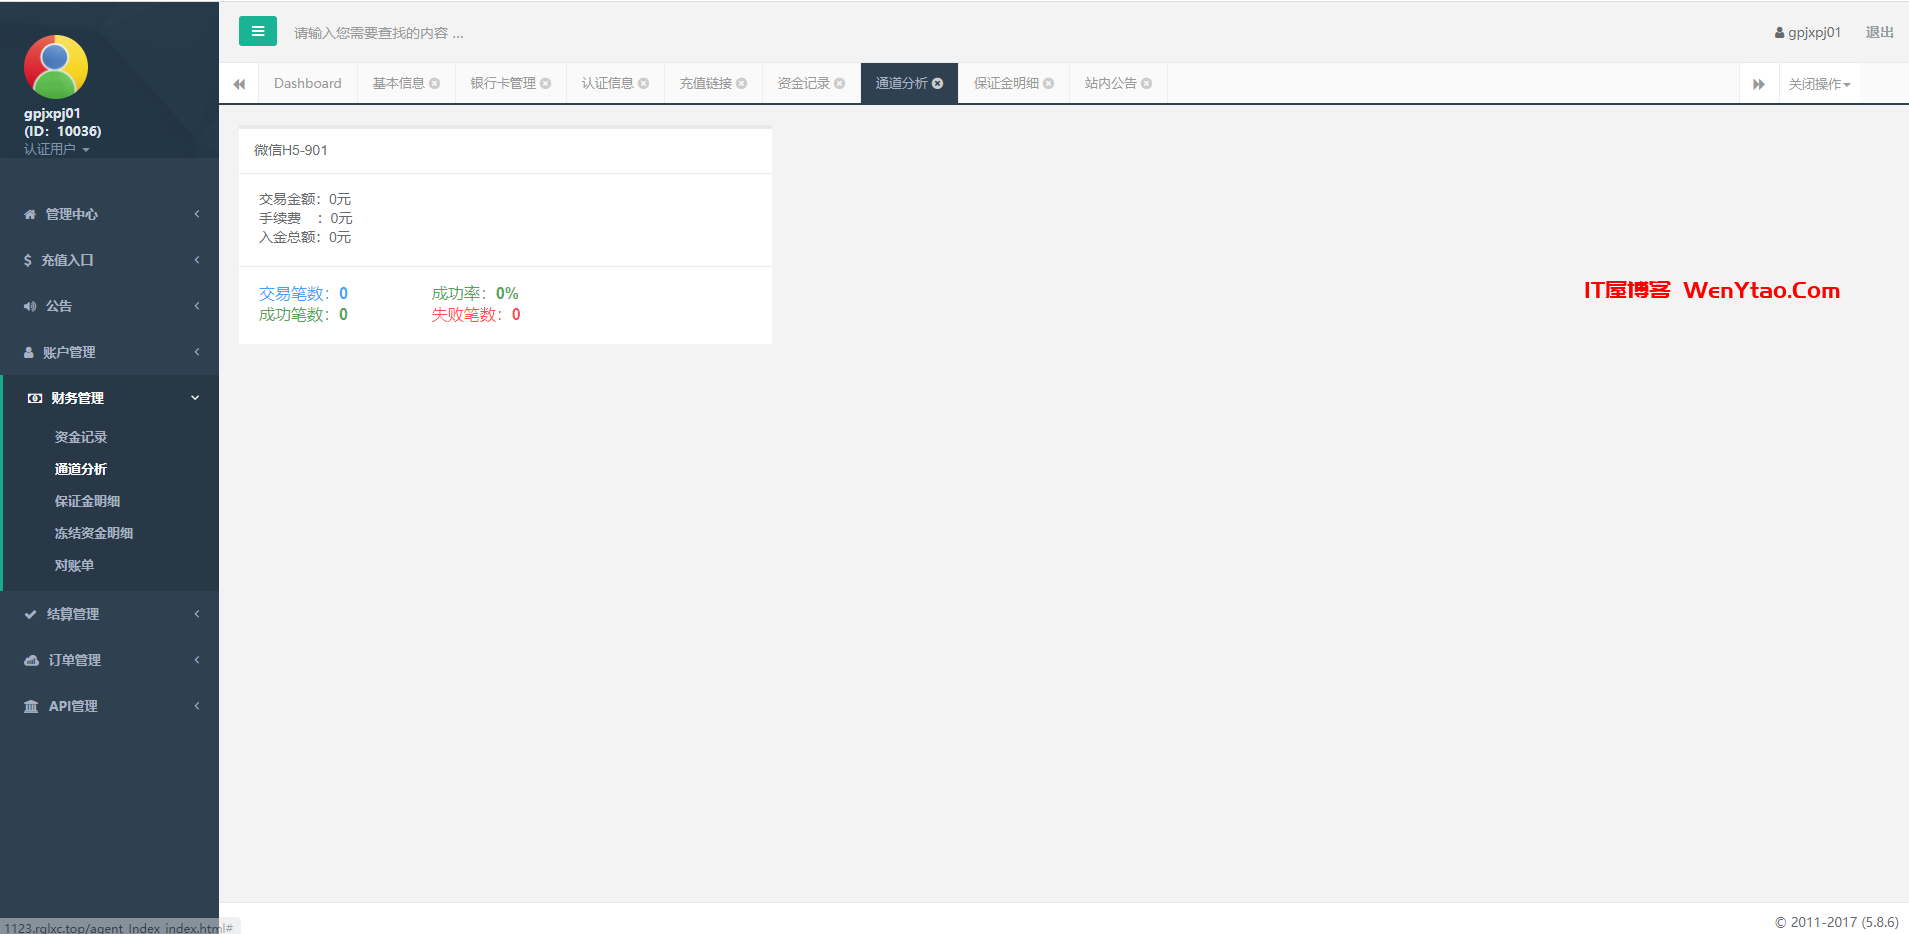Close the 充值链接 tab
Screen dimensions: 1909x934
pyautogui.click(x=742, y=83)
